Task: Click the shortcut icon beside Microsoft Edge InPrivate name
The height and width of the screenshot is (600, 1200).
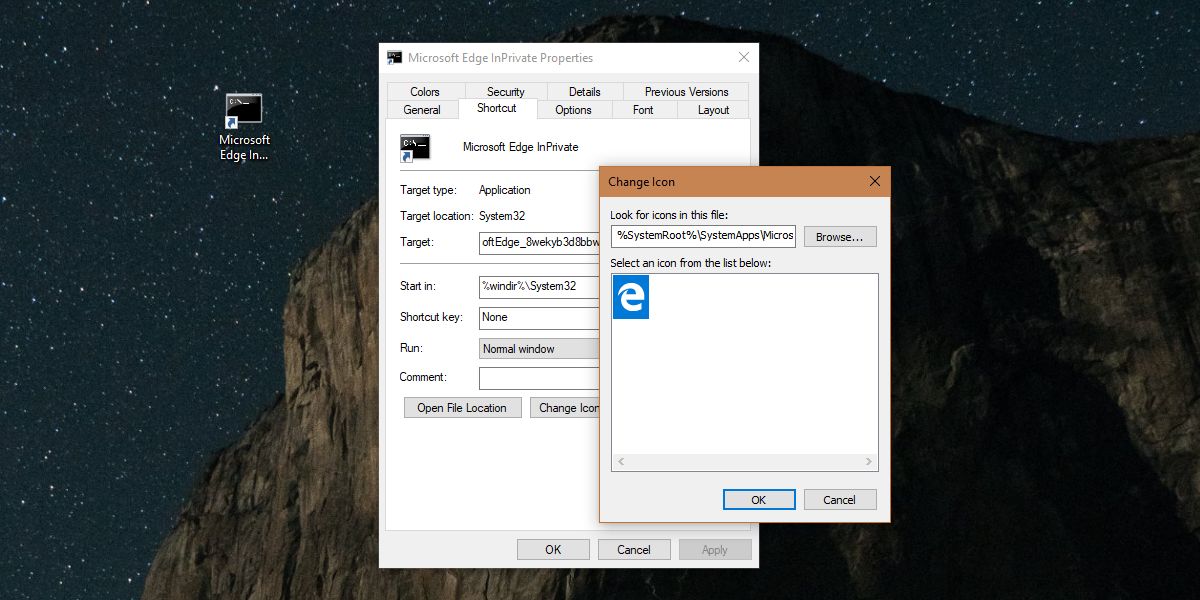Action: tap(415, 147)
